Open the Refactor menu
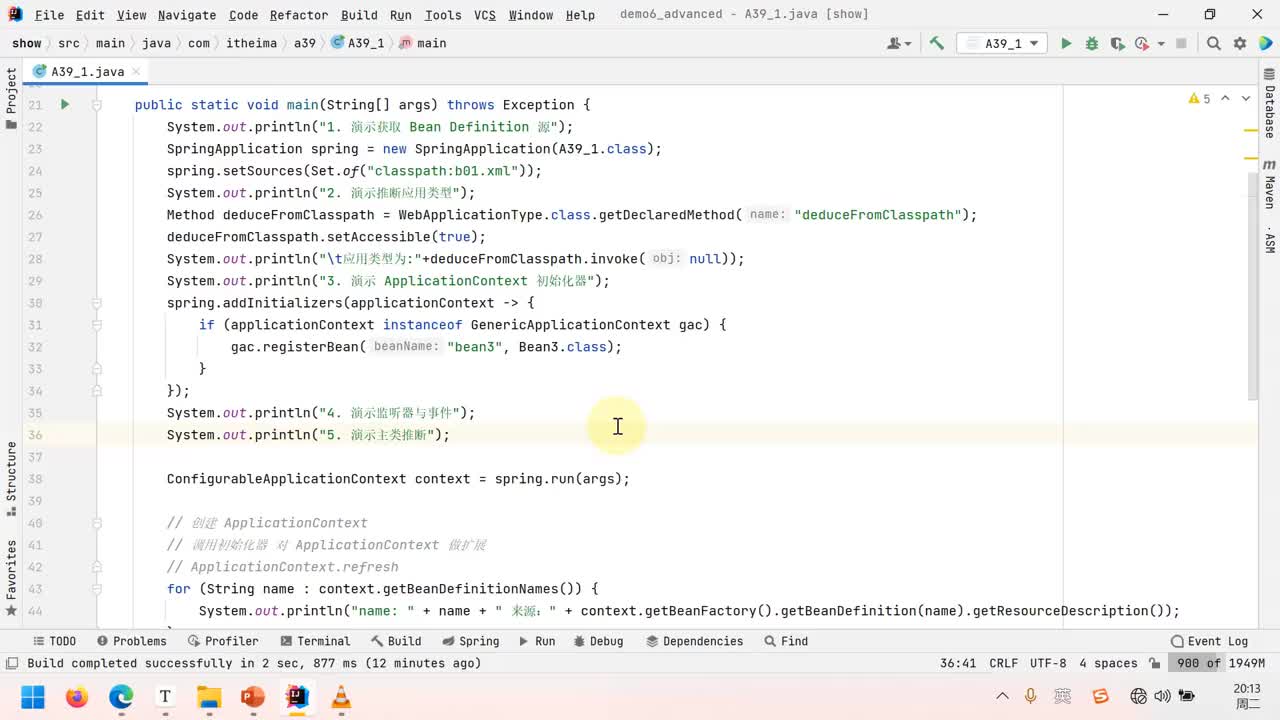Viewport: 1280px width, 720px height. click(x=299, y=15)
